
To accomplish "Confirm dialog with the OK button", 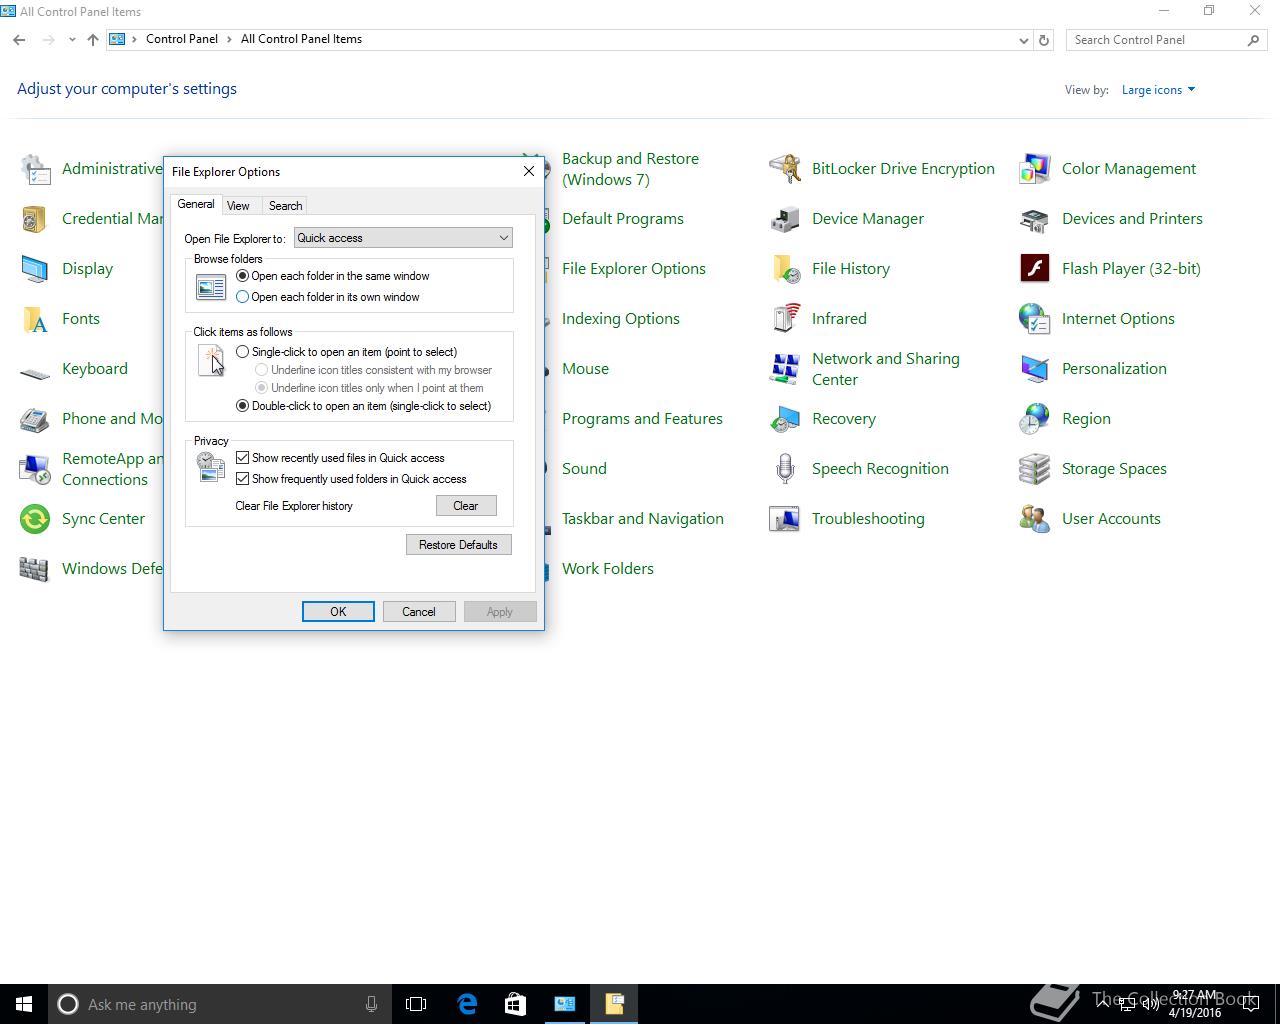I will 338,612.
